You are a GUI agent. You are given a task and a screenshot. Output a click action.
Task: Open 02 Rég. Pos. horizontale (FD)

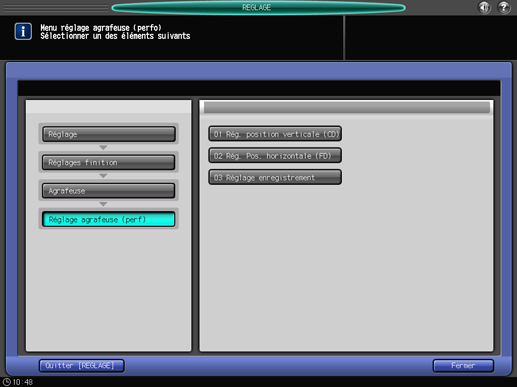pos(275,155)
